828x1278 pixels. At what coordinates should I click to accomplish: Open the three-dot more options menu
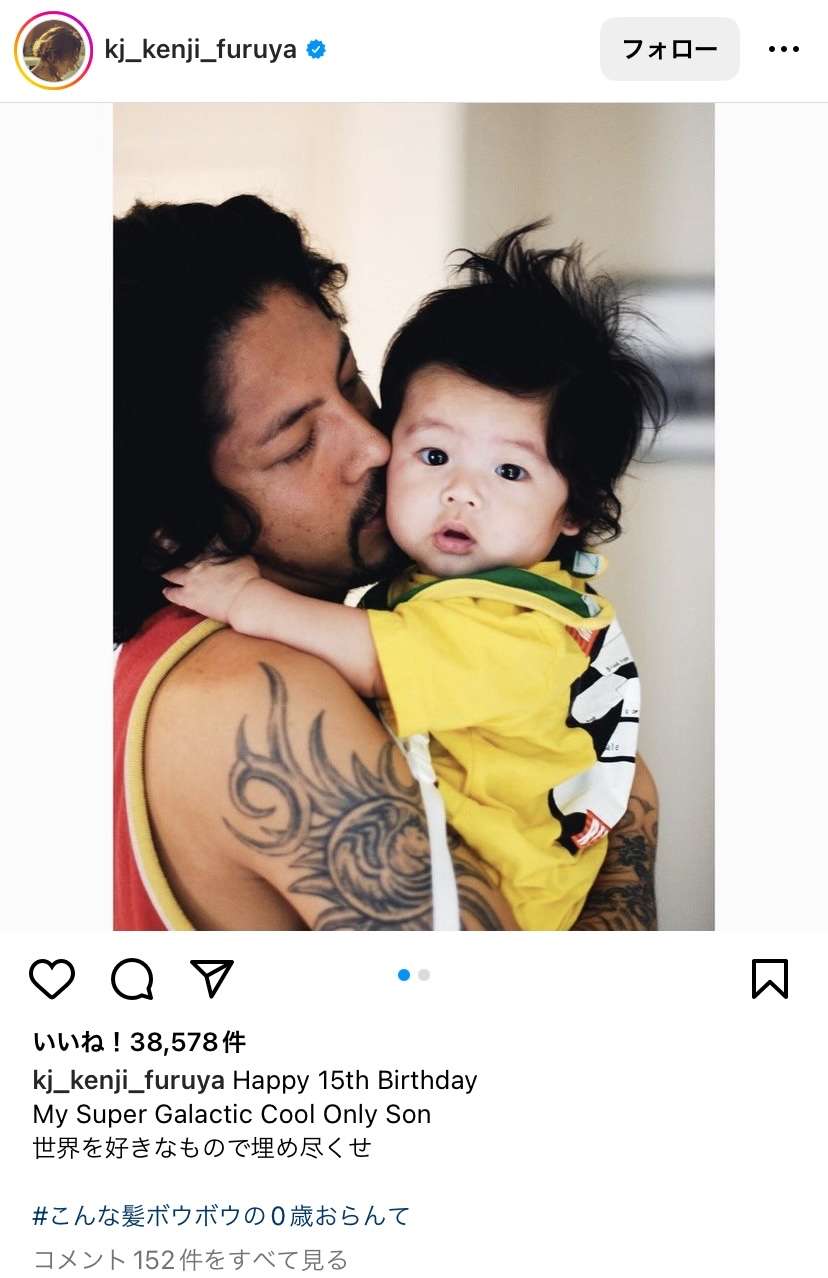click(784, 49)
